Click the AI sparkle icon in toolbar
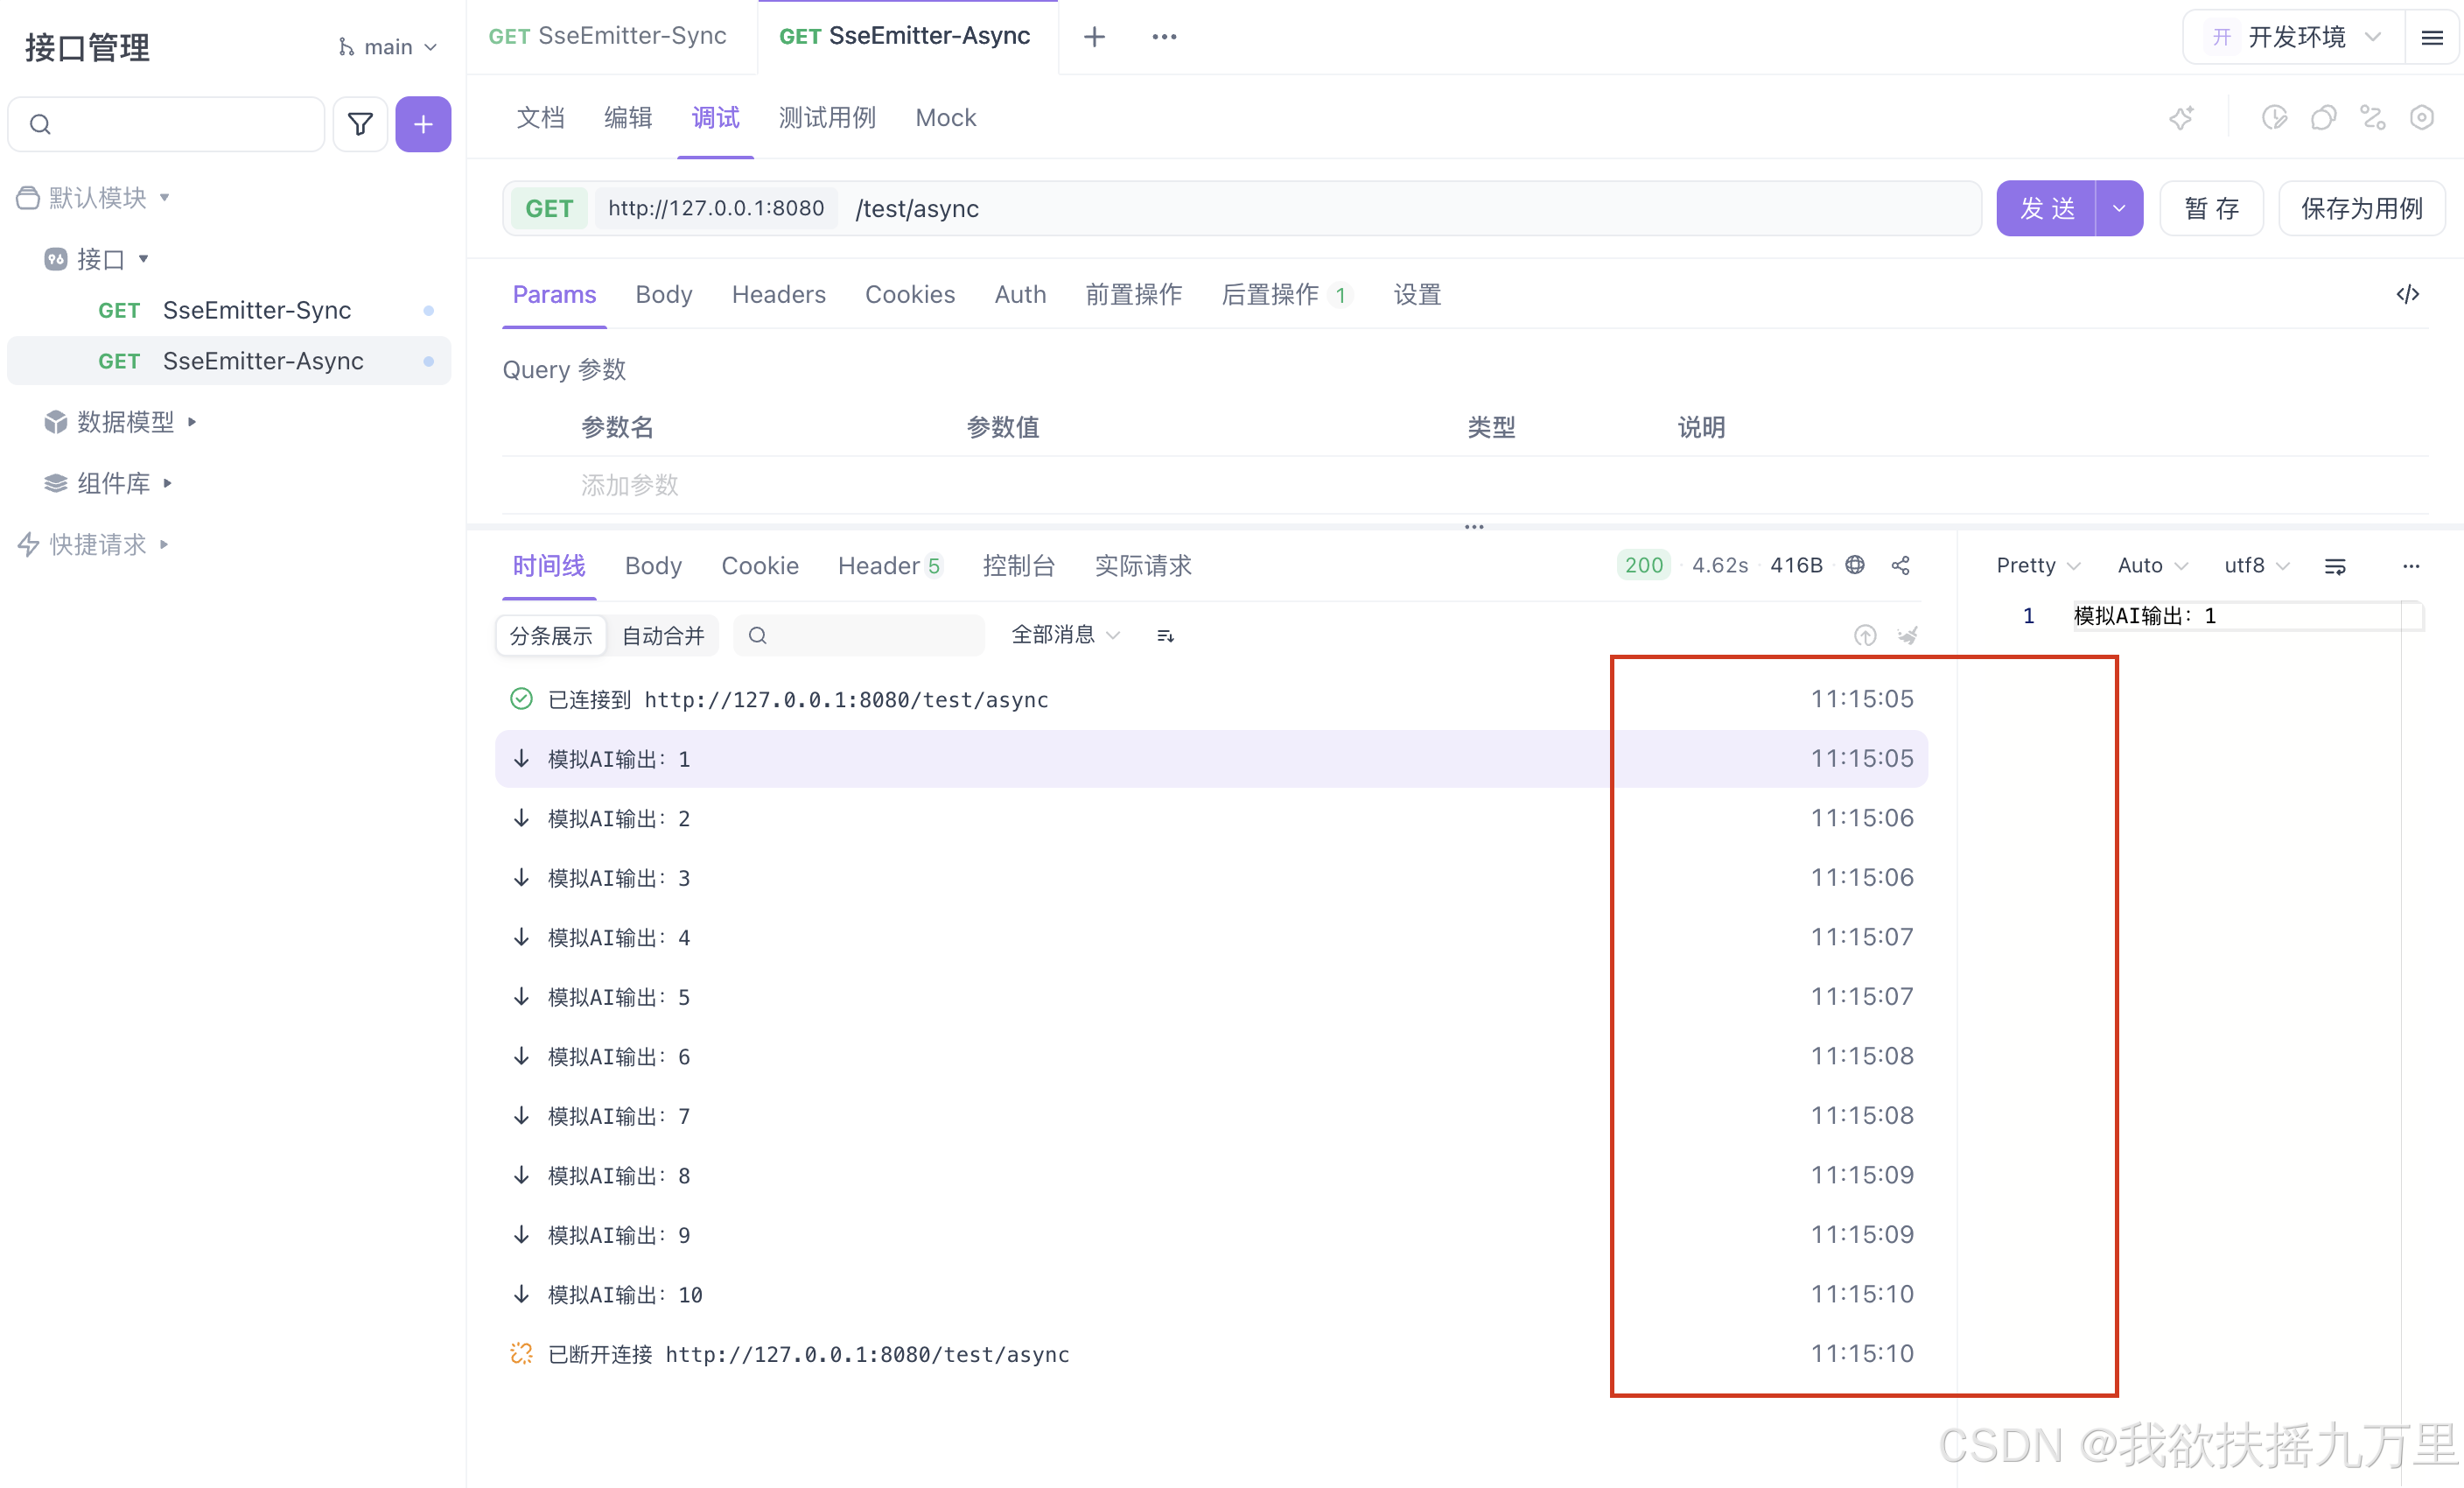Viewport: 2464px width, 1488px height. pyautogui.click(x=2182, y=118)
